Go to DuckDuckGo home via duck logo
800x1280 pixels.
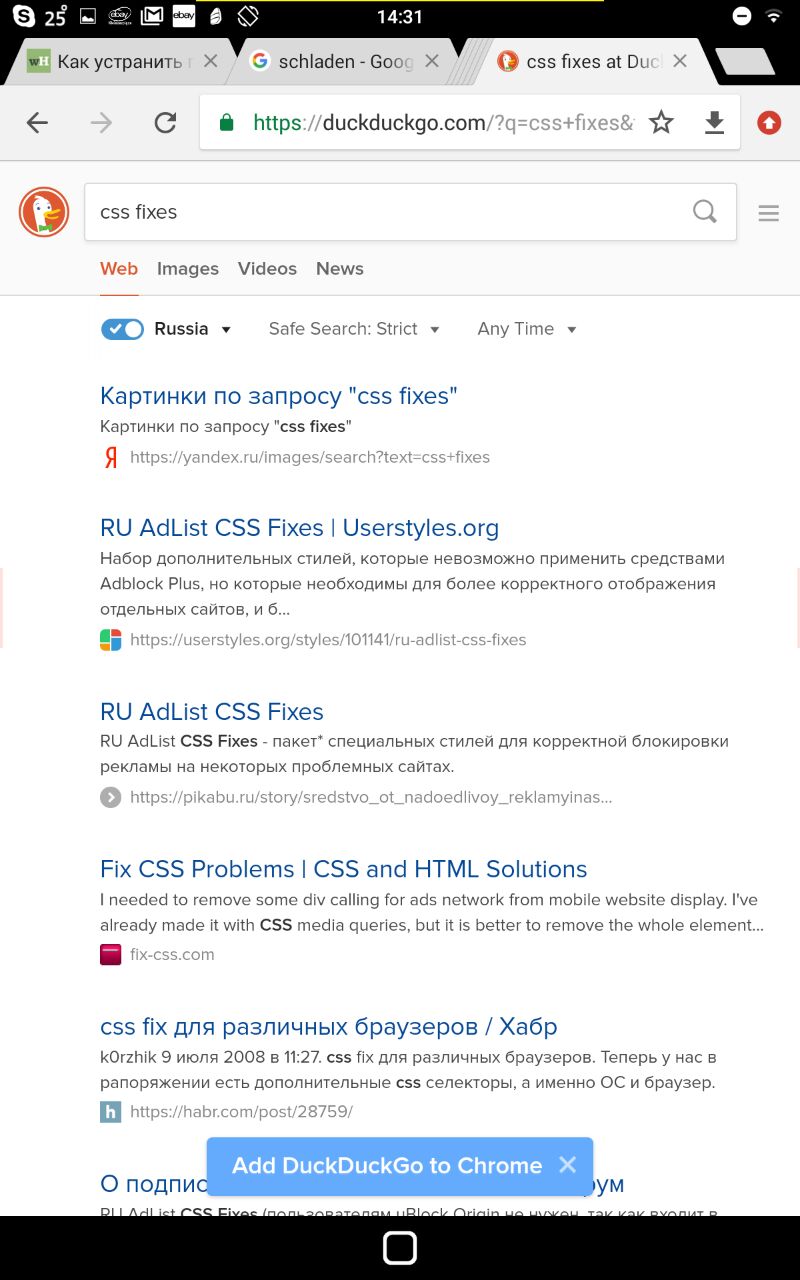coord(44,212)
